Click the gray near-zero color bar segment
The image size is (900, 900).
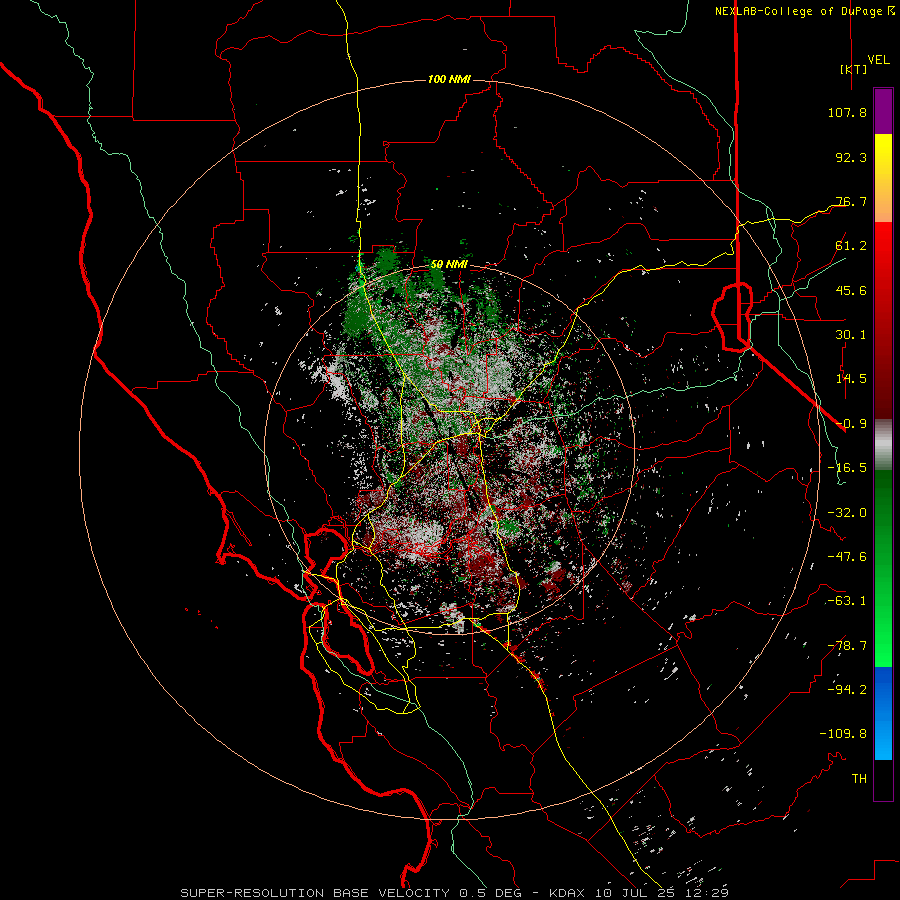(883, 445)
